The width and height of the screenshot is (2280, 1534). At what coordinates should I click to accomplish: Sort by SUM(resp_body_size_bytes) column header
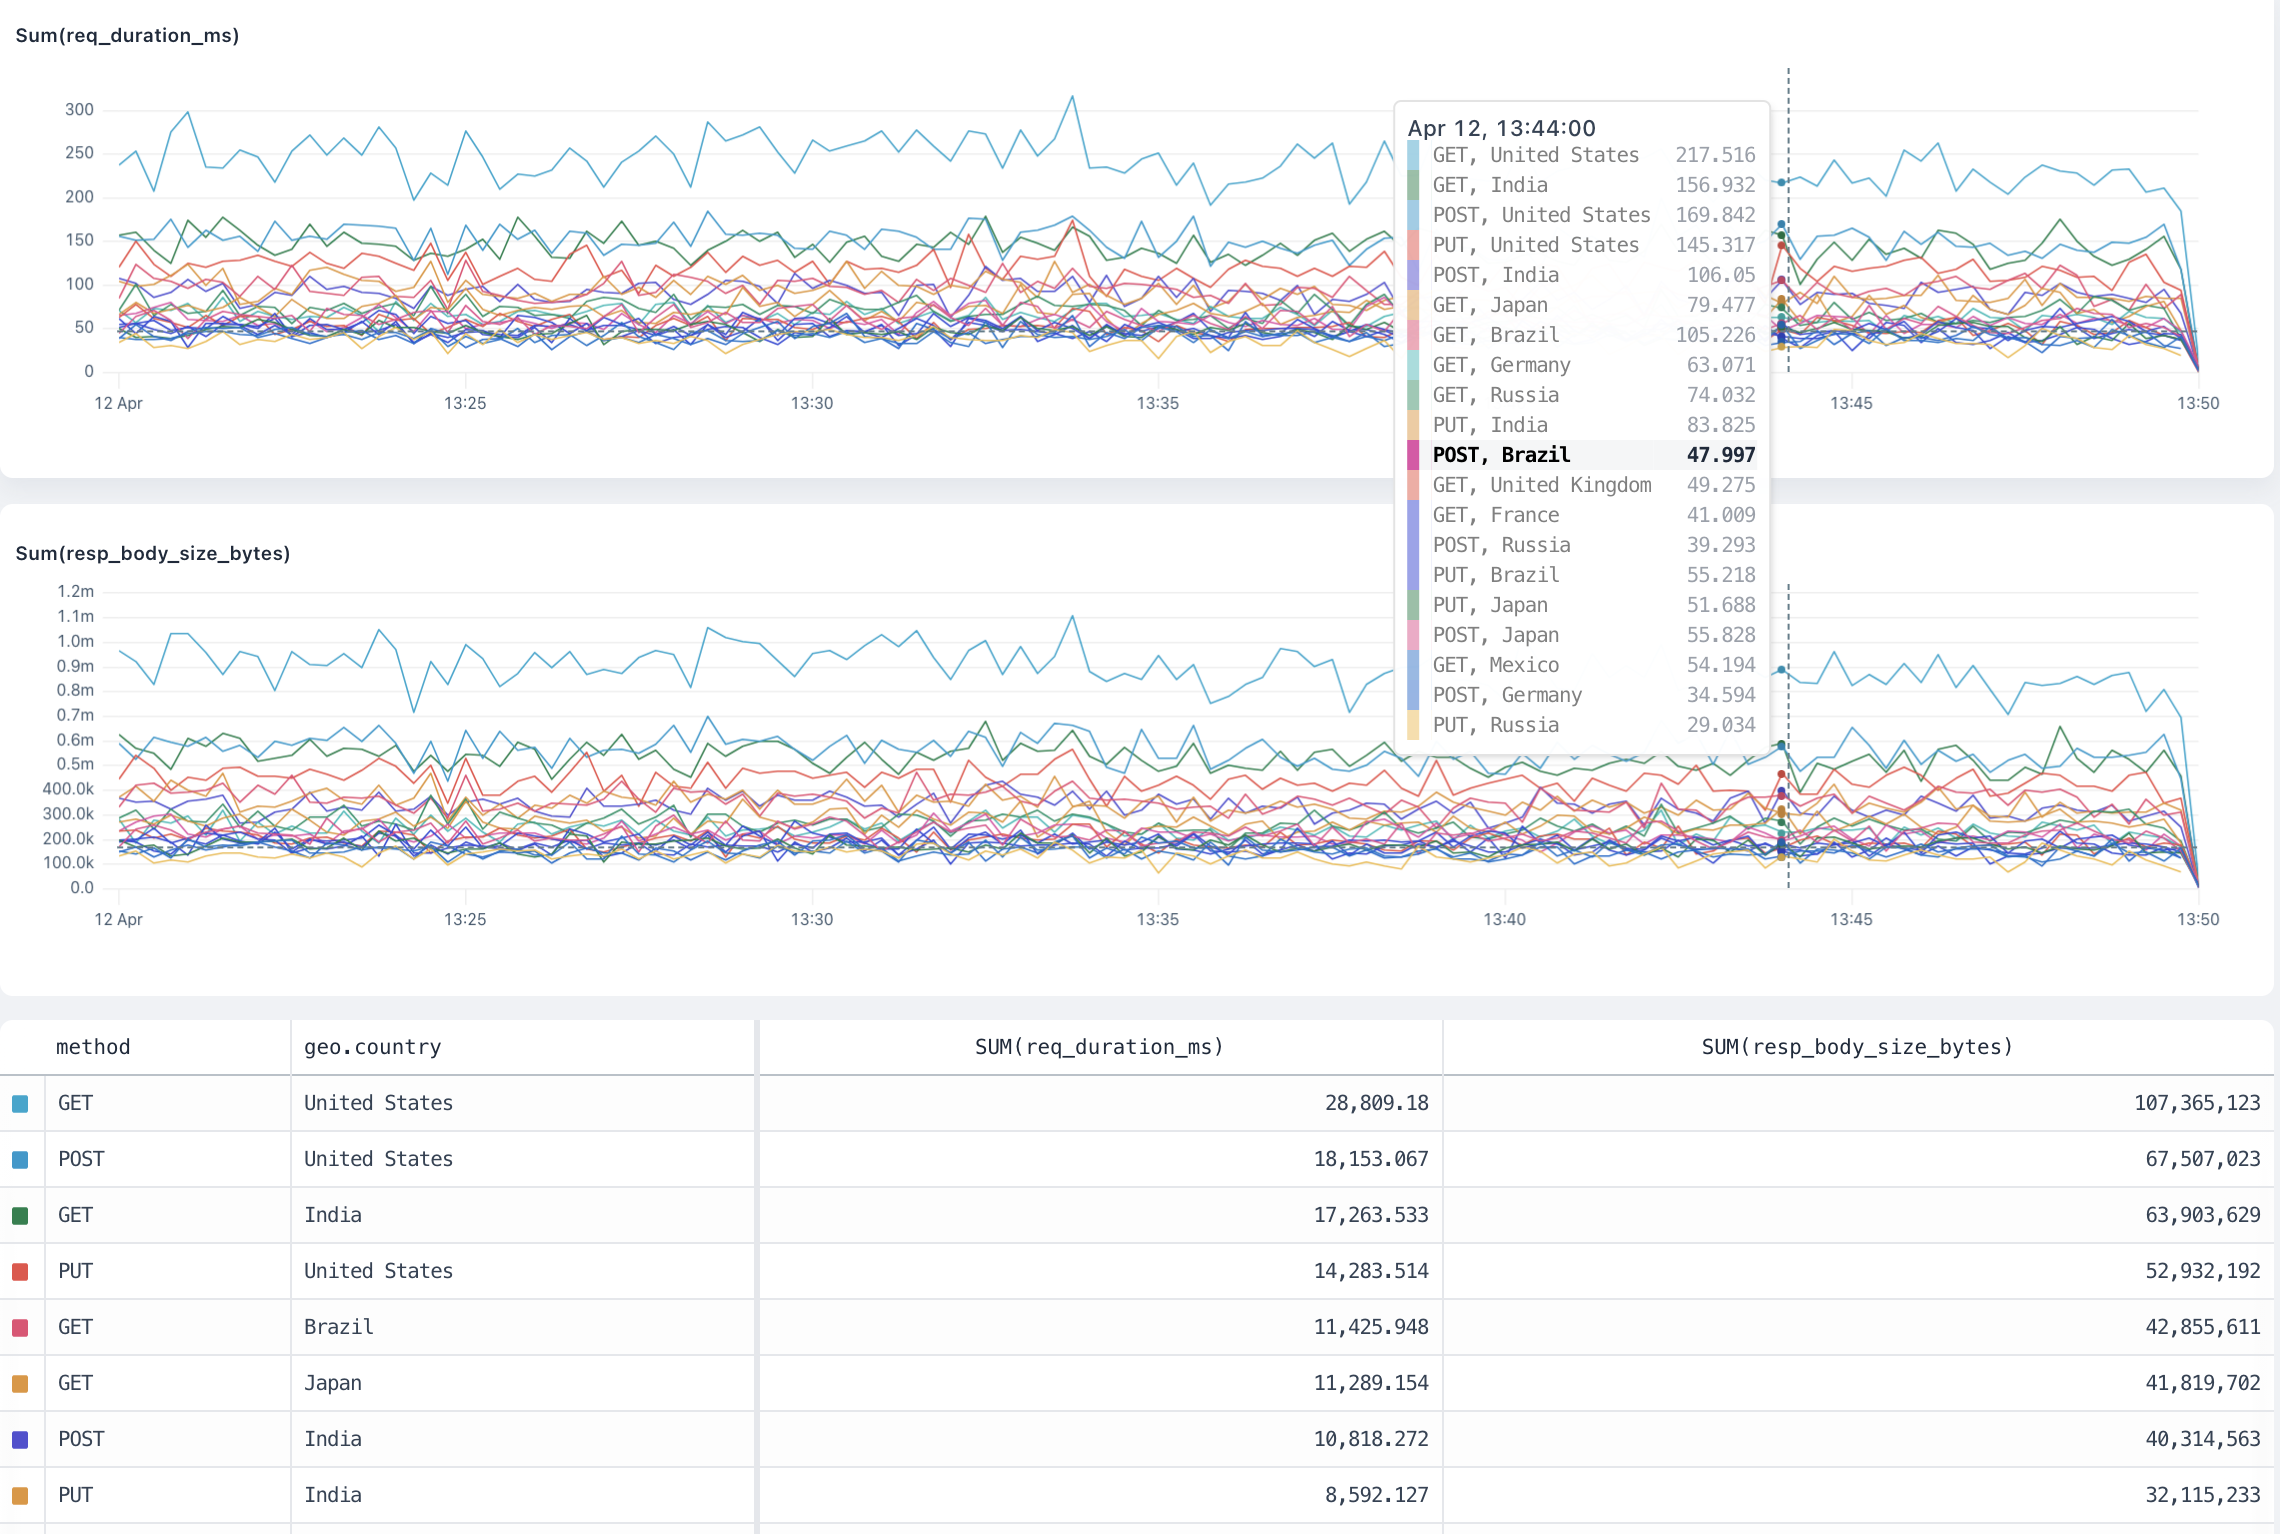coord(1857,1047)
